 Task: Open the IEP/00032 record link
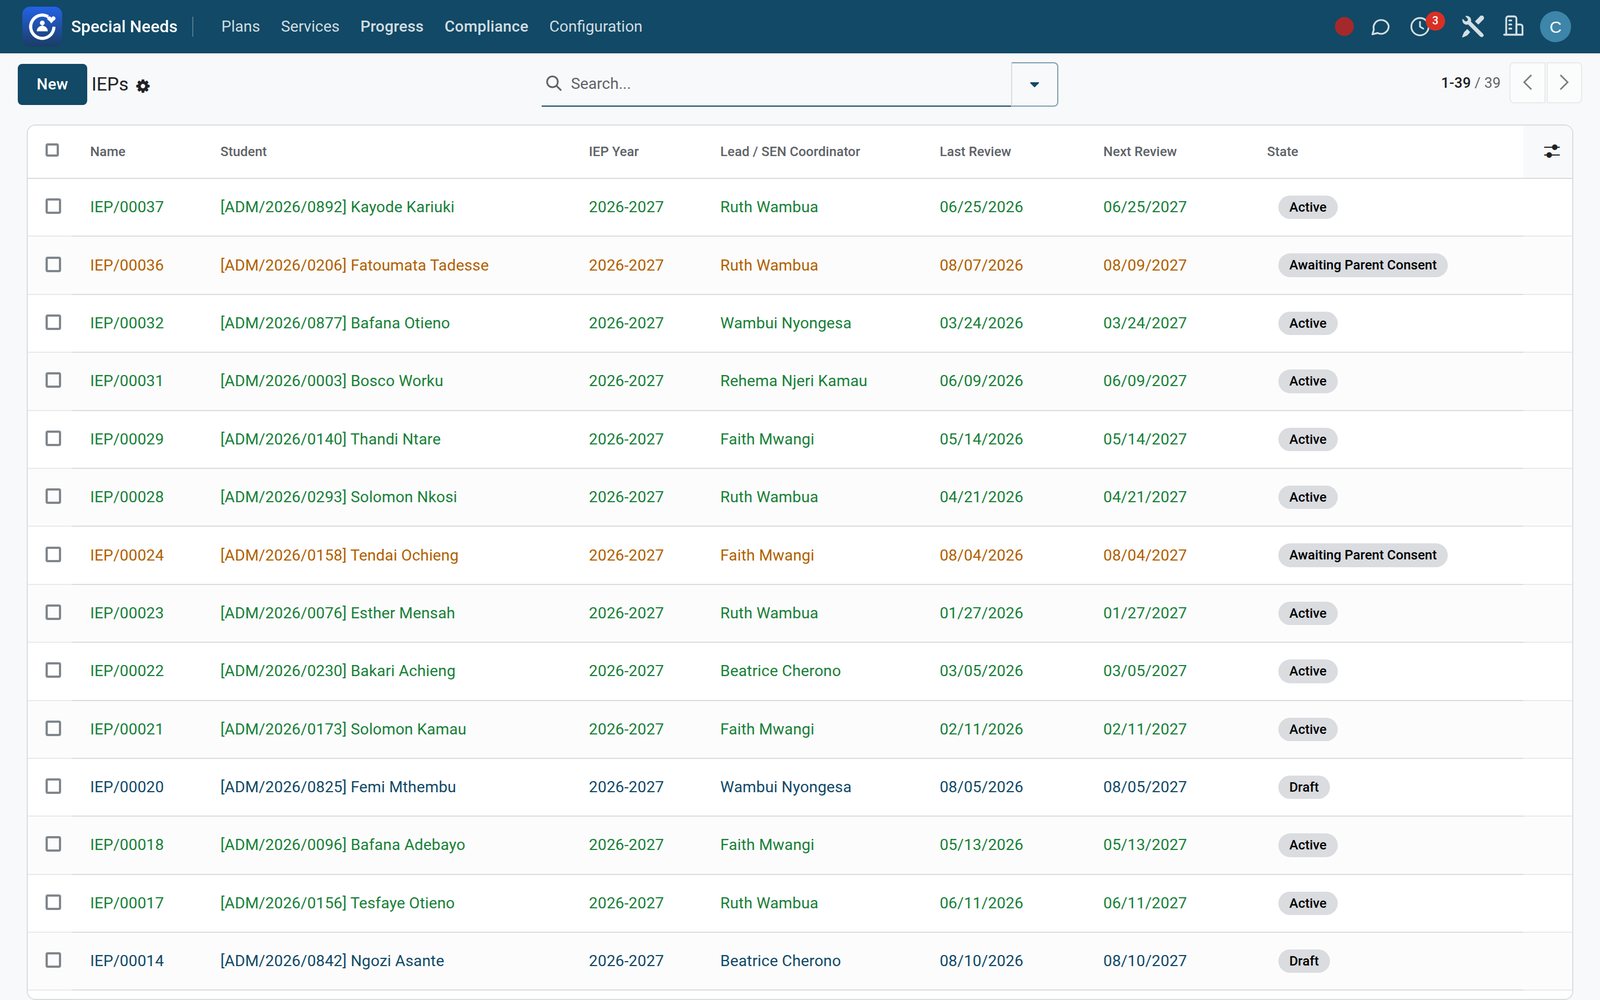[x=127, y=323]
